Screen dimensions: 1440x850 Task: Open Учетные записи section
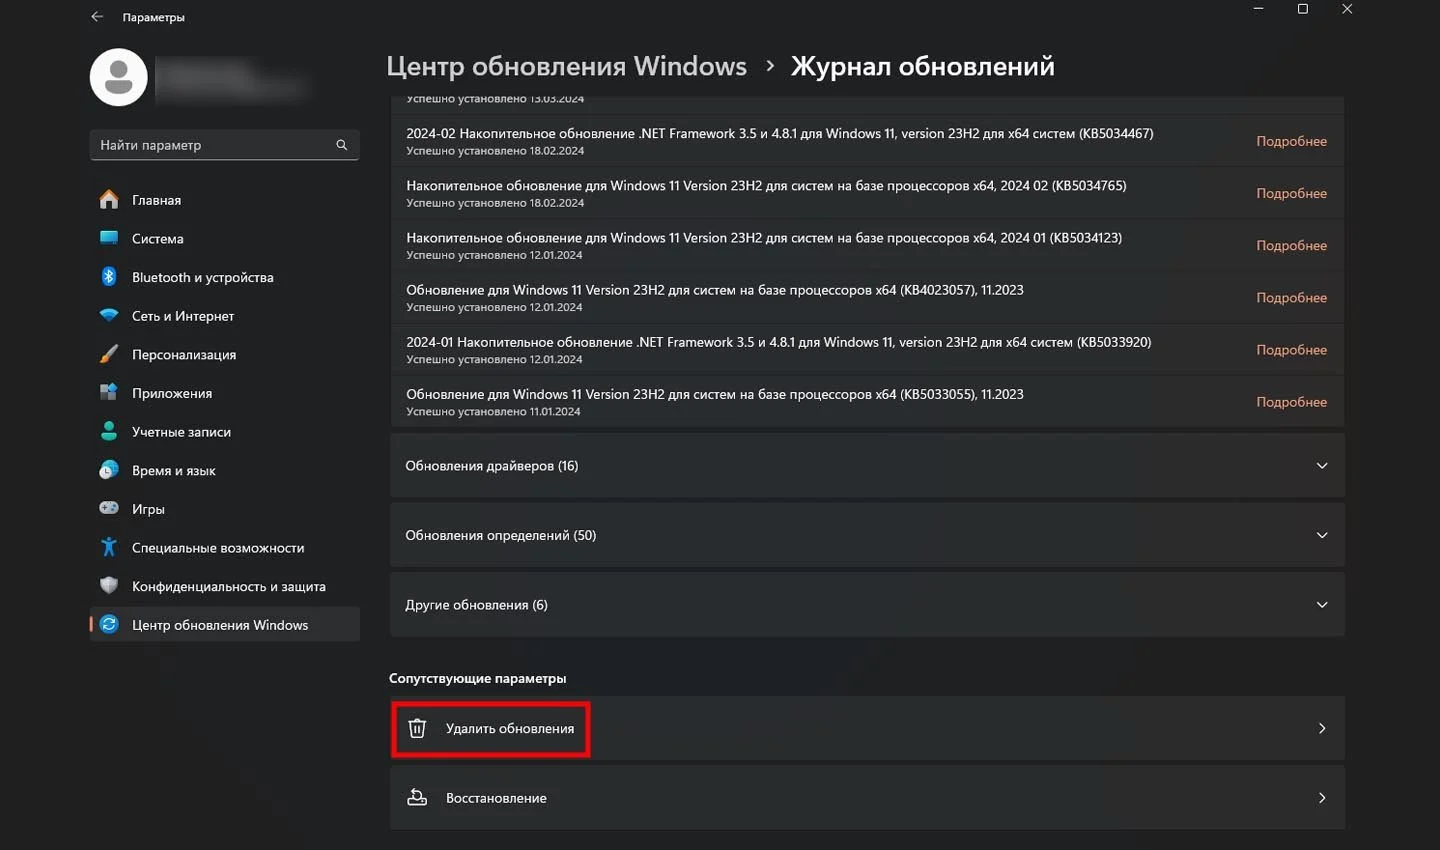click(x=225, y=432)
